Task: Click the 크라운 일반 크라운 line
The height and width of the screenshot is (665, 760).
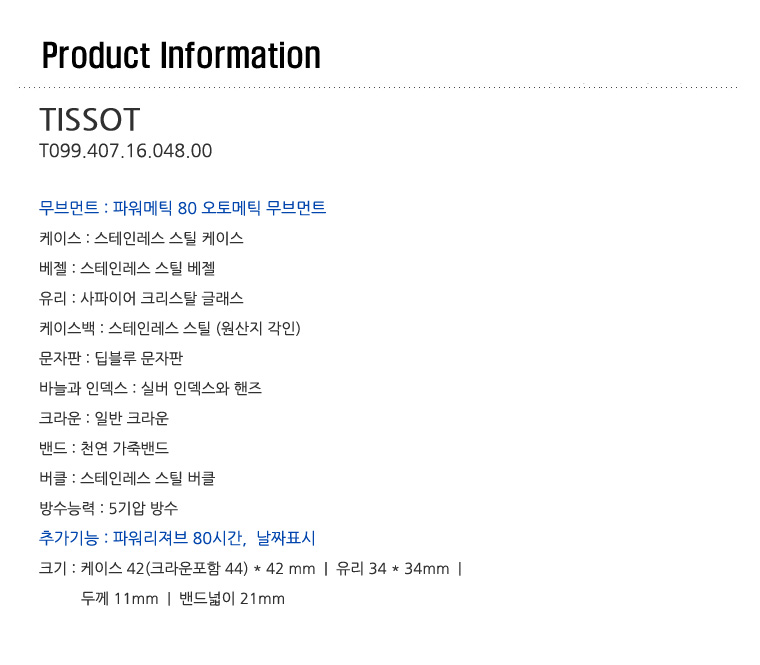Action: 104,418
